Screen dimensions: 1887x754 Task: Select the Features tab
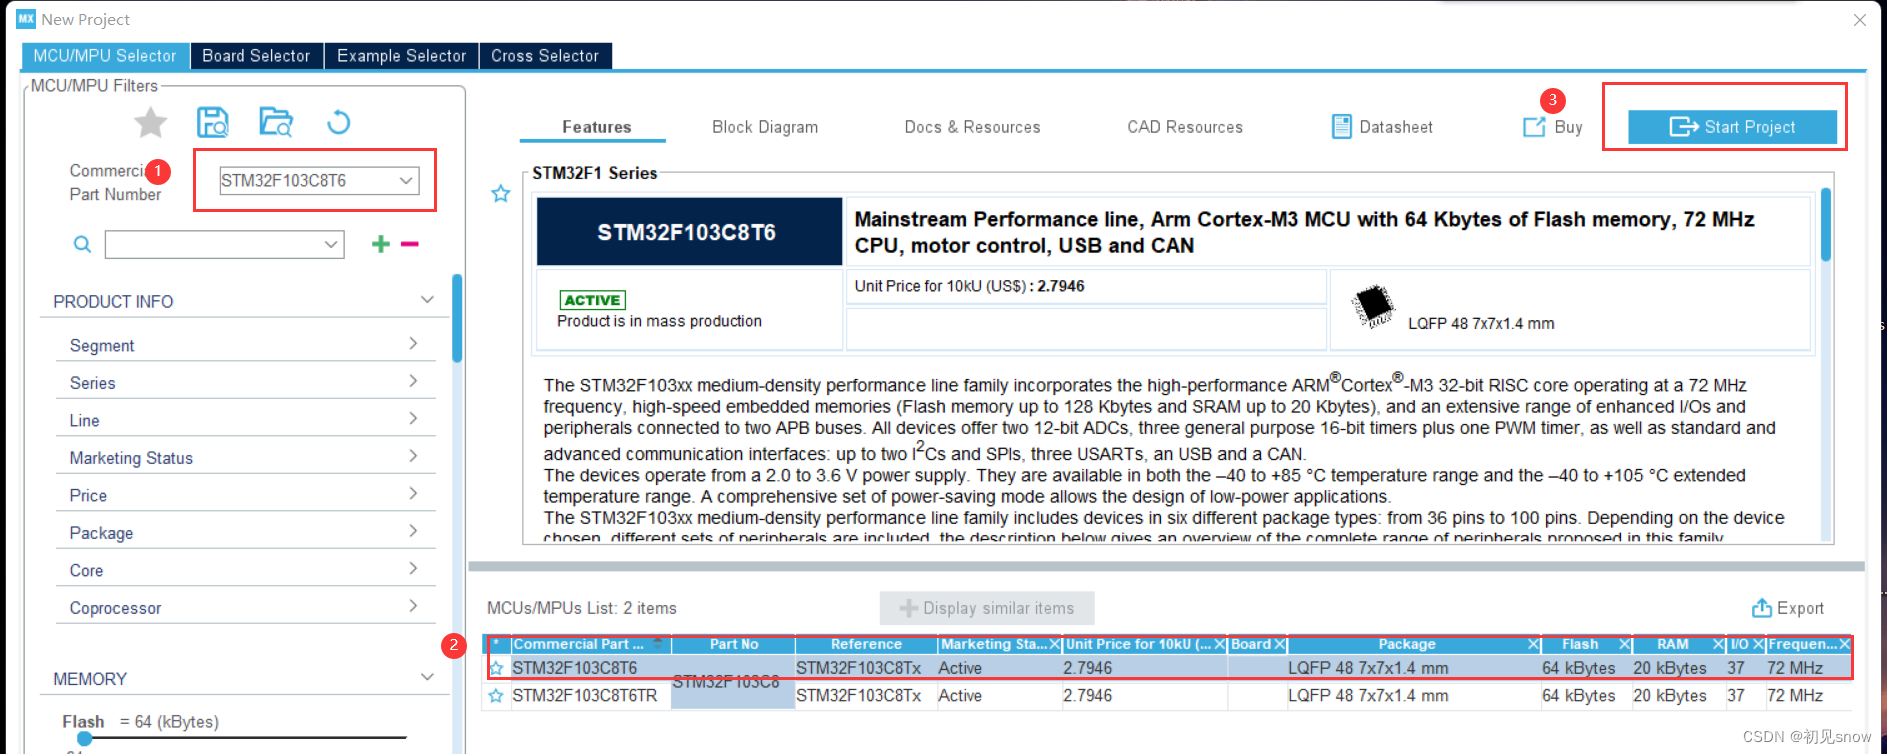596,127
